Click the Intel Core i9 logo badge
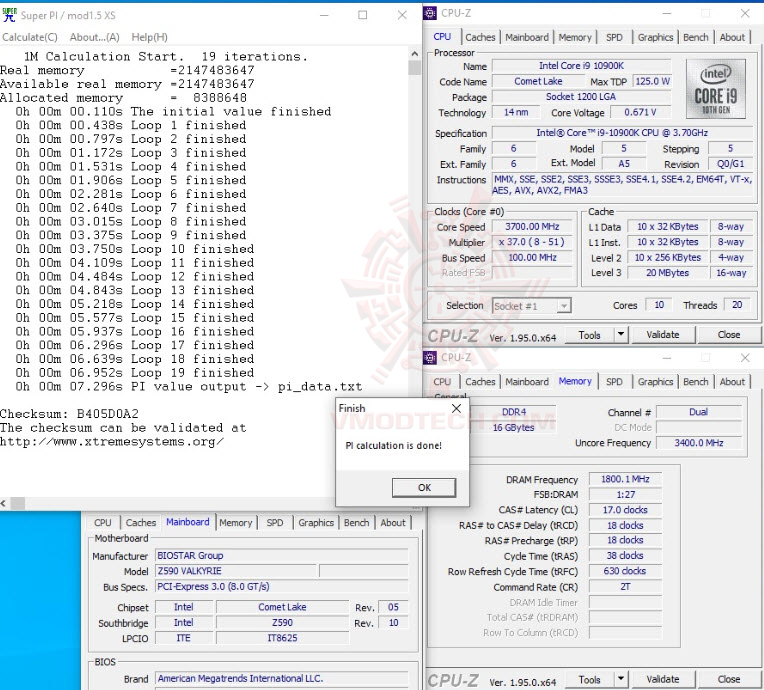Screen dimensions: 764x690 [715, 89]
